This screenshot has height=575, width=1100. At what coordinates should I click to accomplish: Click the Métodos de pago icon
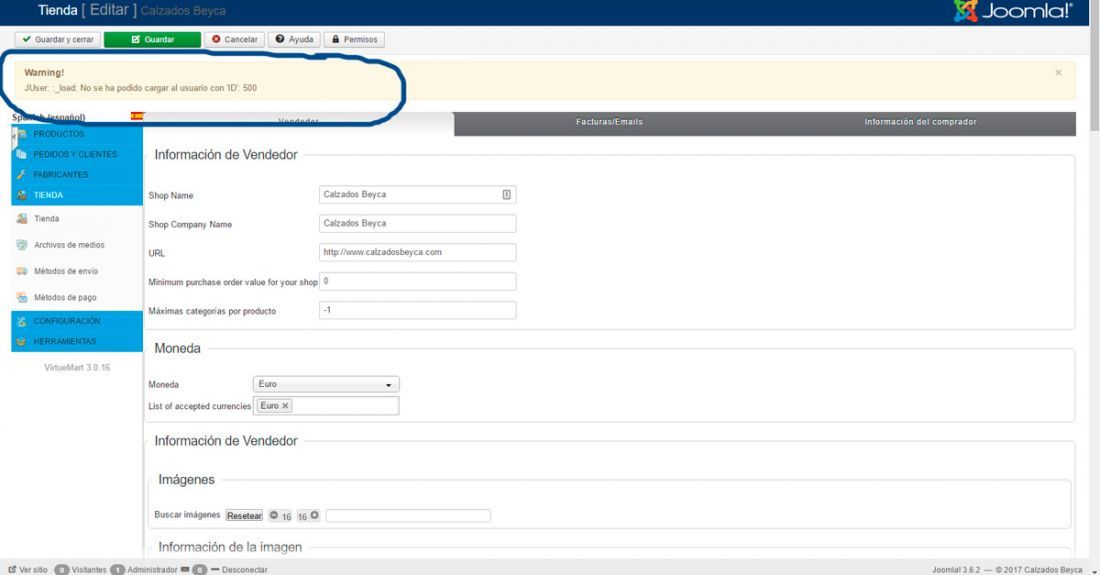point(22,297)
